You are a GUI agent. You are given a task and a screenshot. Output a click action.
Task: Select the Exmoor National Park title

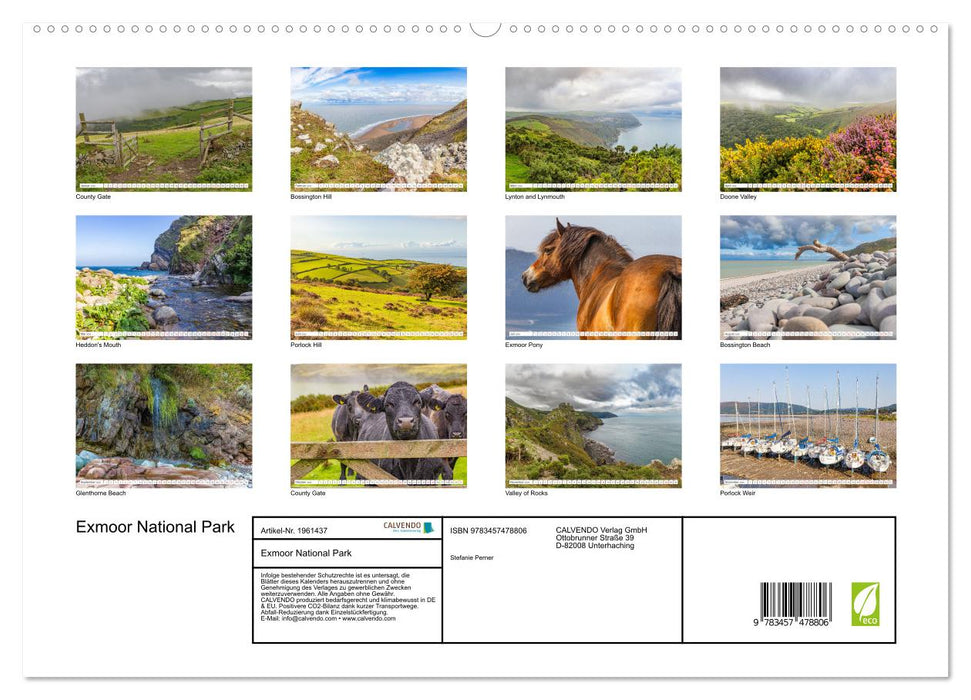coord(155,527)
